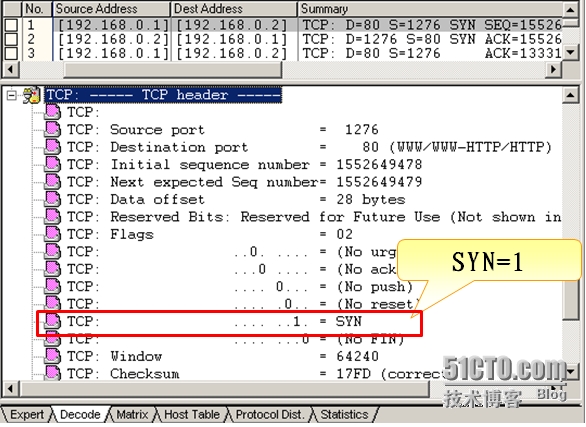Select Destination port = 80 row

tap(309, 147)
